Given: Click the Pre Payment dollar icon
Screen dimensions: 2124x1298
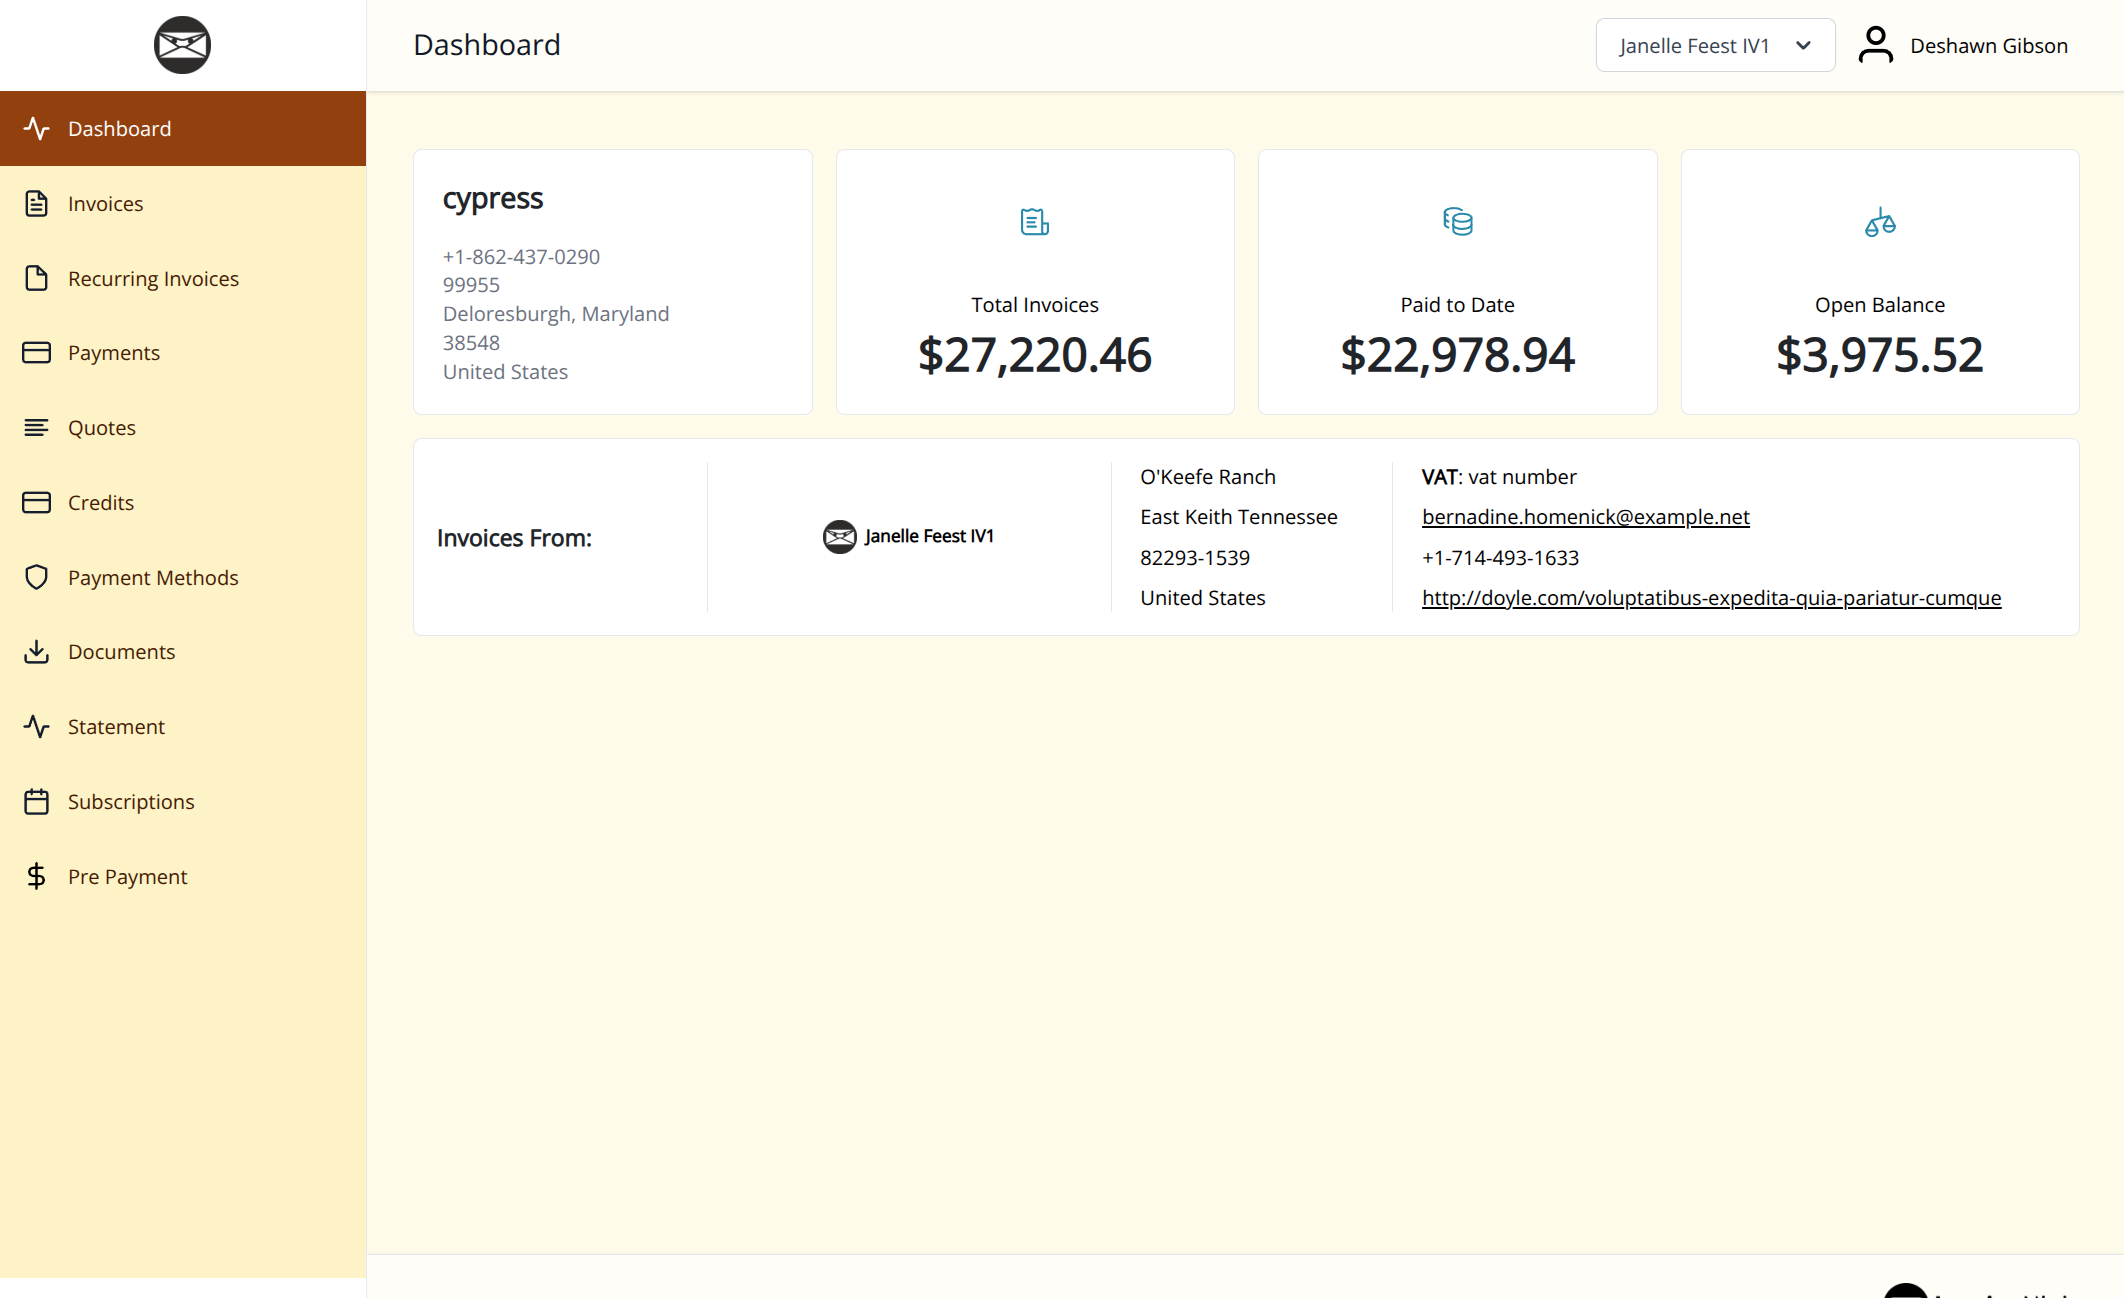Looking at the screenshot, I should [37, 876].
